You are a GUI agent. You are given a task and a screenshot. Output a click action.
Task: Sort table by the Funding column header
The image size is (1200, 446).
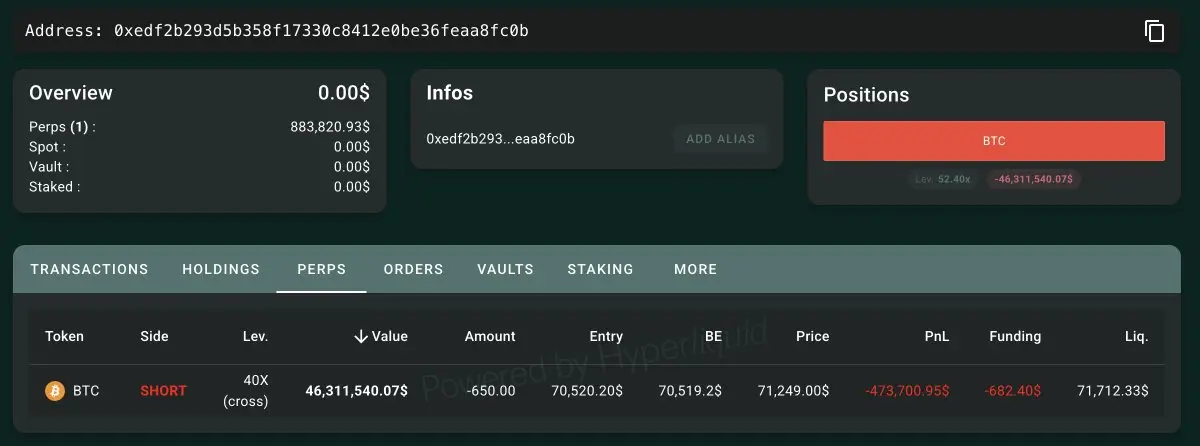pyautogui.click(x=1015, y=336)
